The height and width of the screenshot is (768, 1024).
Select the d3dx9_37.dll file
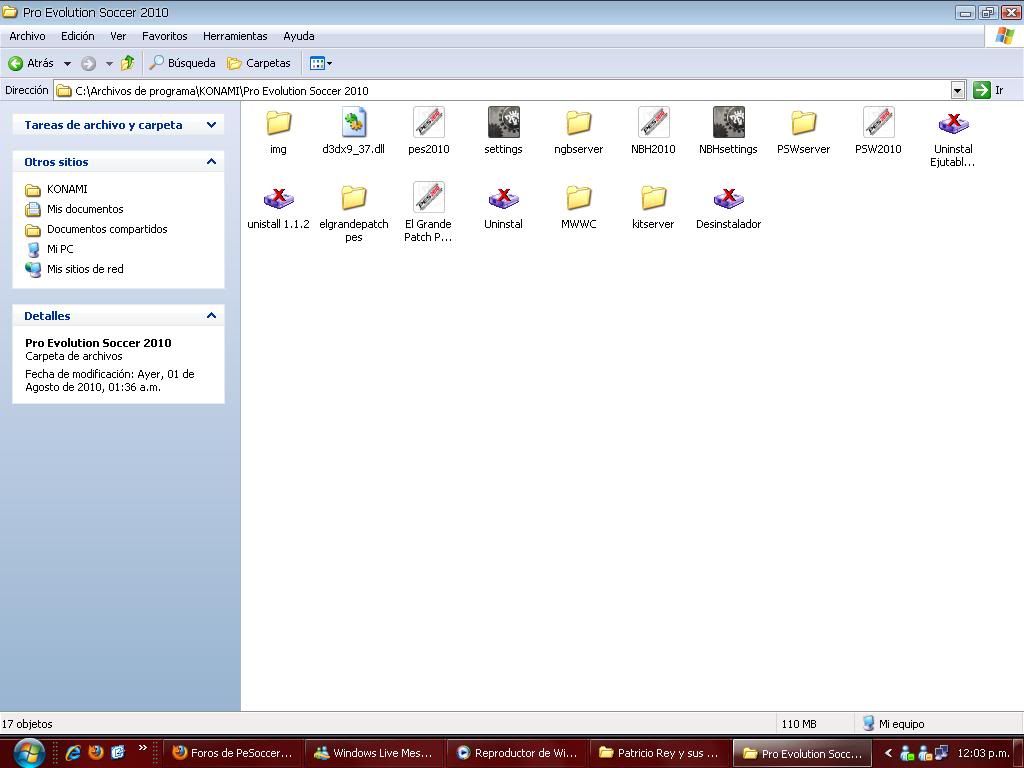(x=353, y=123)
